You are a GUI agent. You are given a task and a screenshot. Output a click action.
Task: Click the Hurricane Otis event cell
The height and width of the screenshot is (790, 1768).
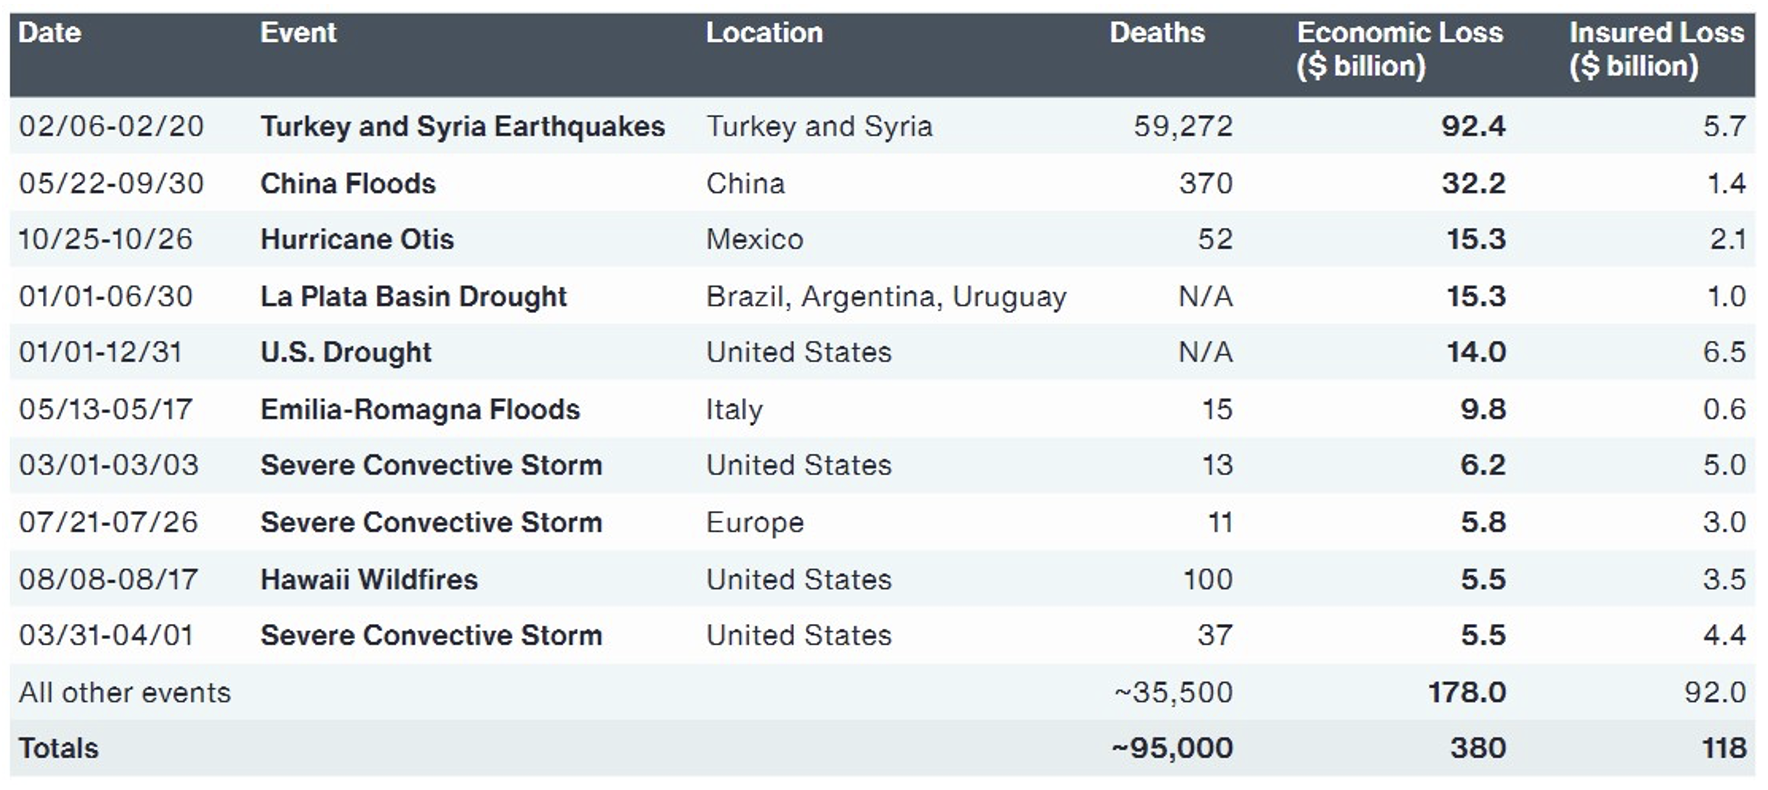tap(357, 240)
